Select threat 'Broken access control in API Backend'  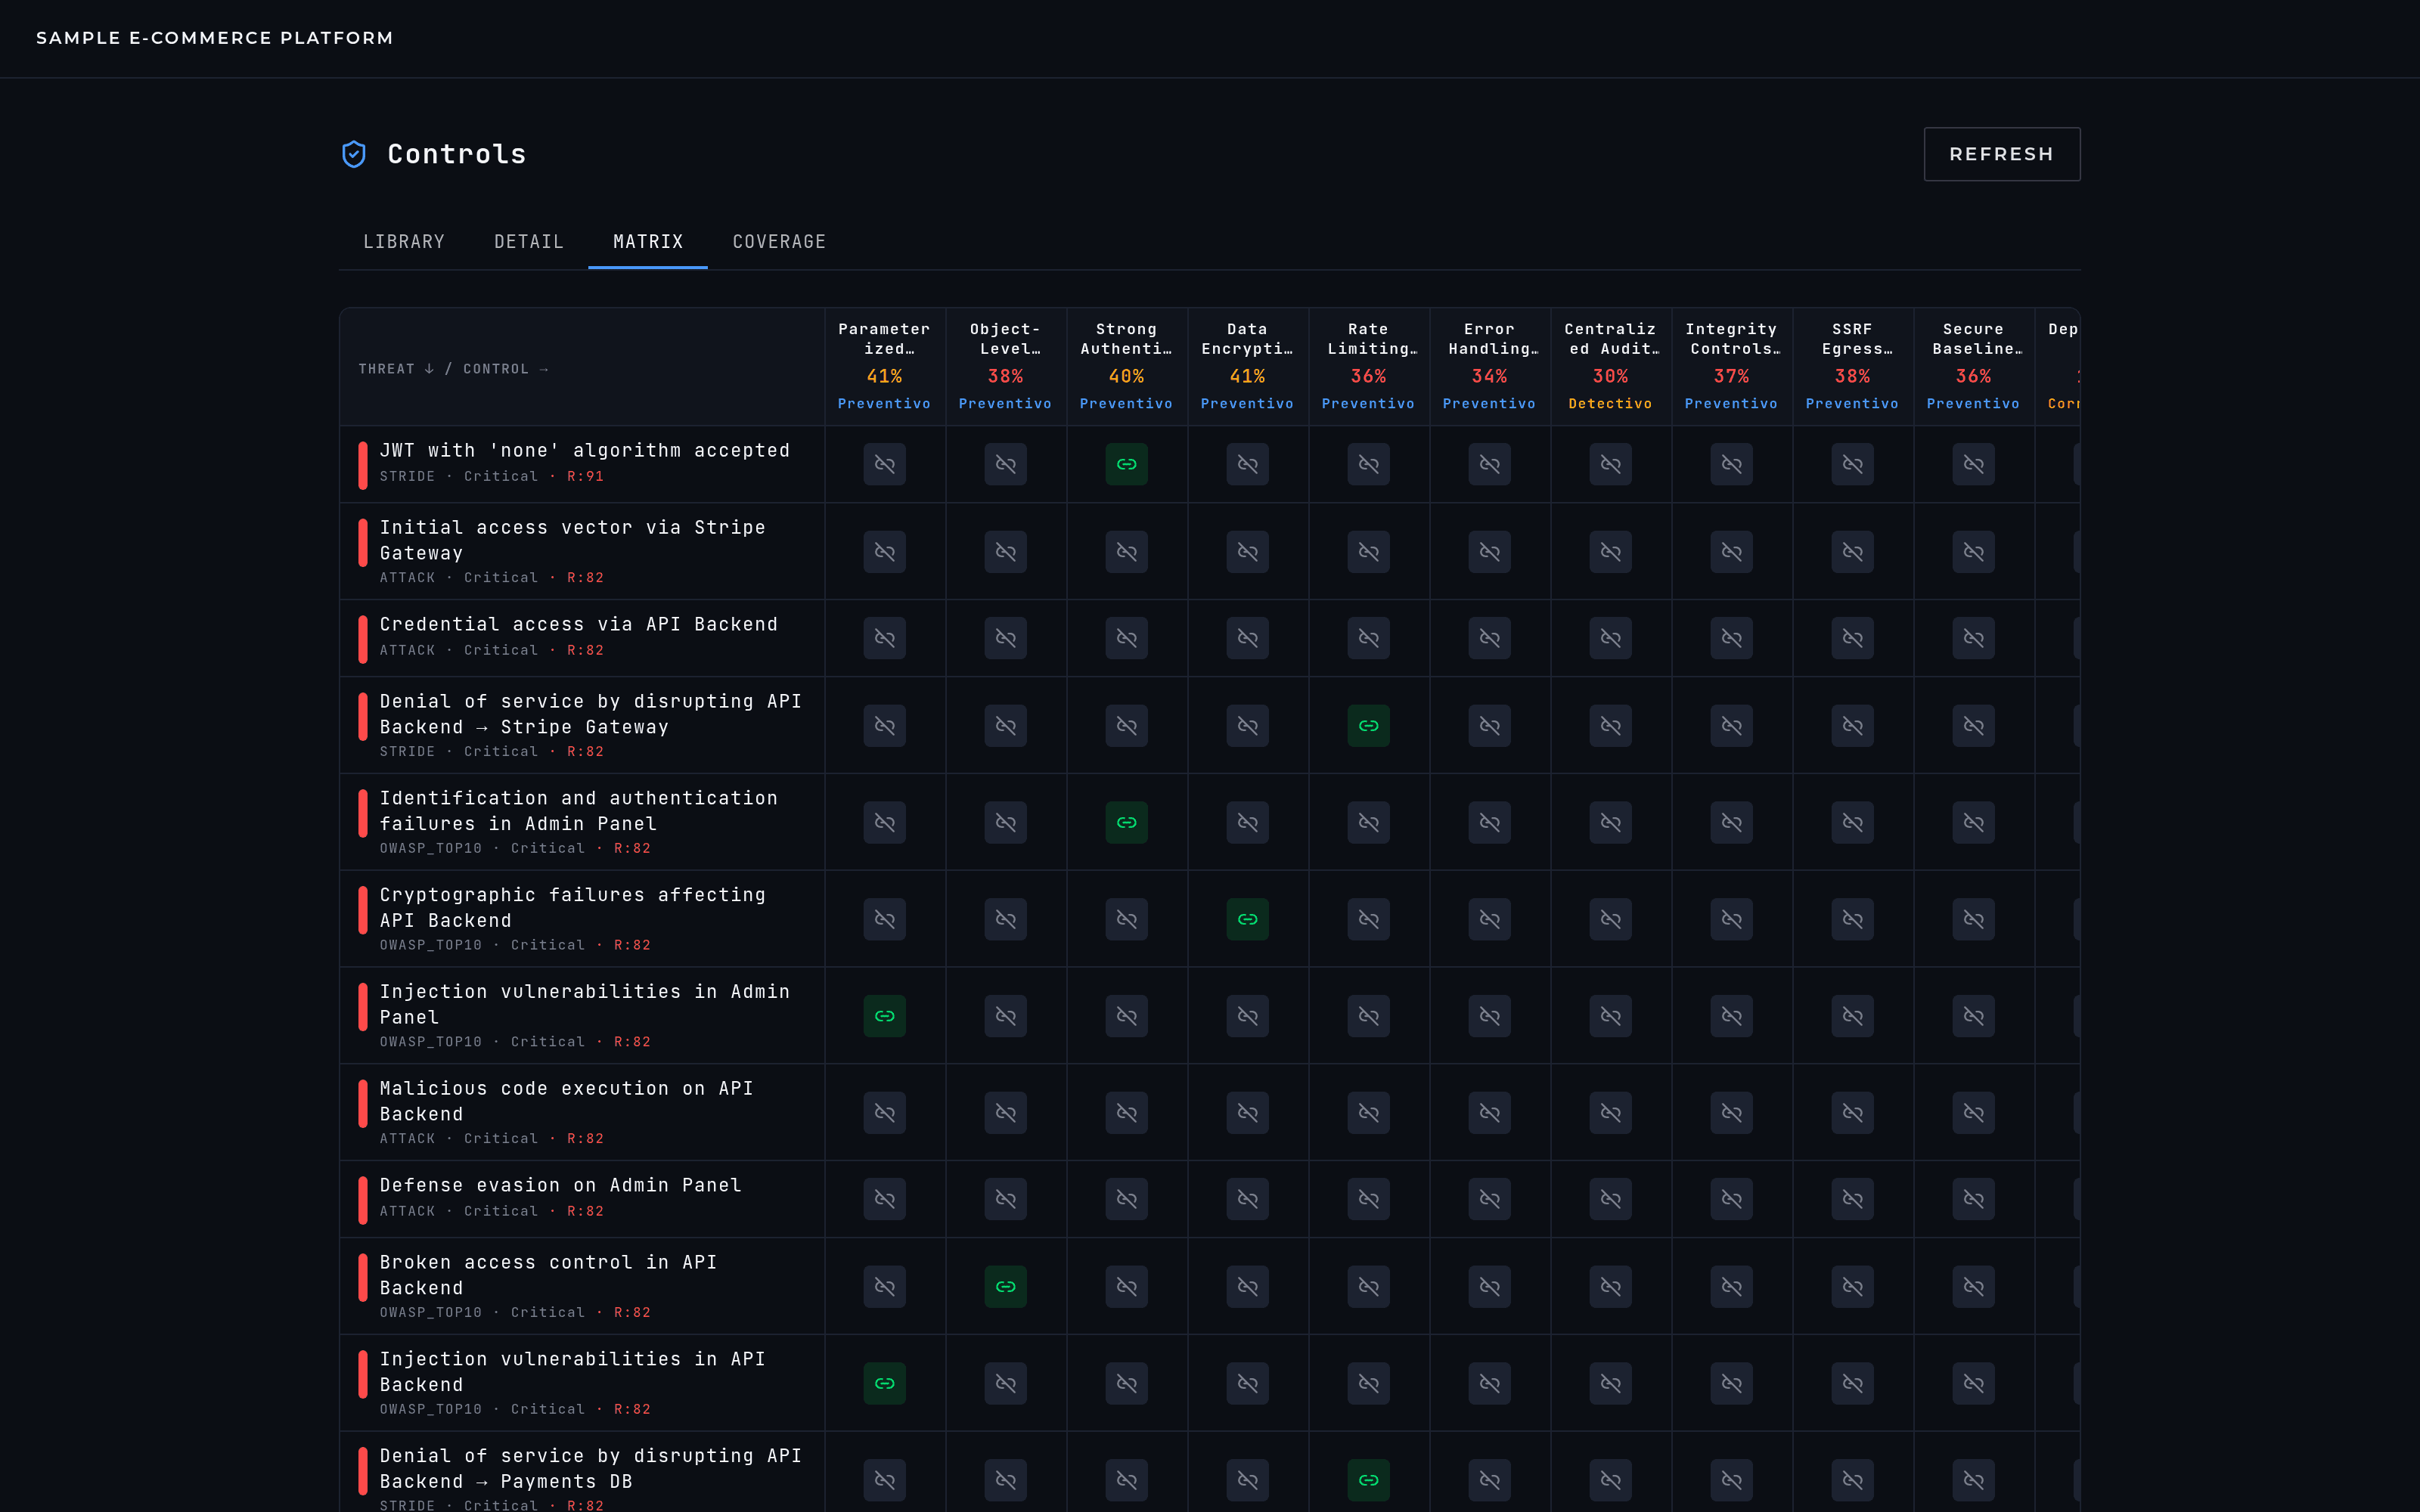pos(582,1286)
